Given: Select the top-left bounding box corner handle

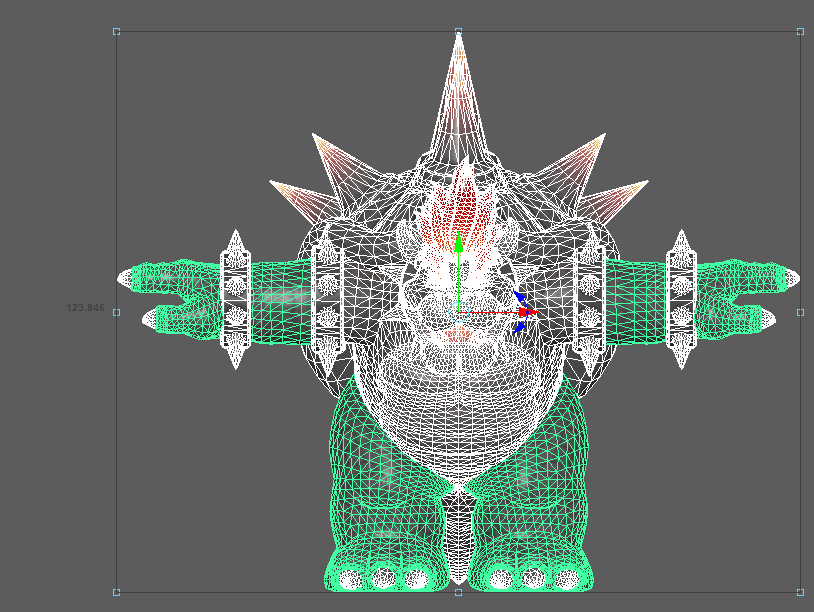Looking at the screenshot, I should 116,32.
